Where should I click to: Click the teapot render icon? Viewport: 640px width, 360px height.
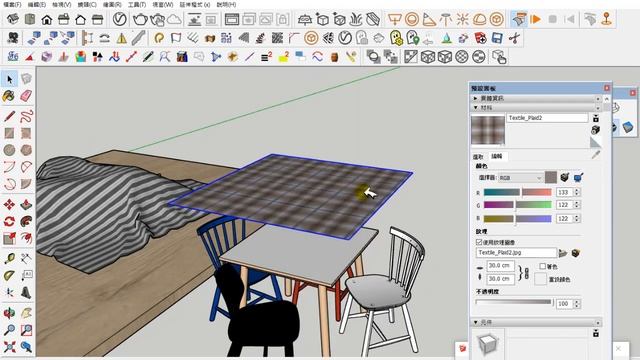coord(140,19)
